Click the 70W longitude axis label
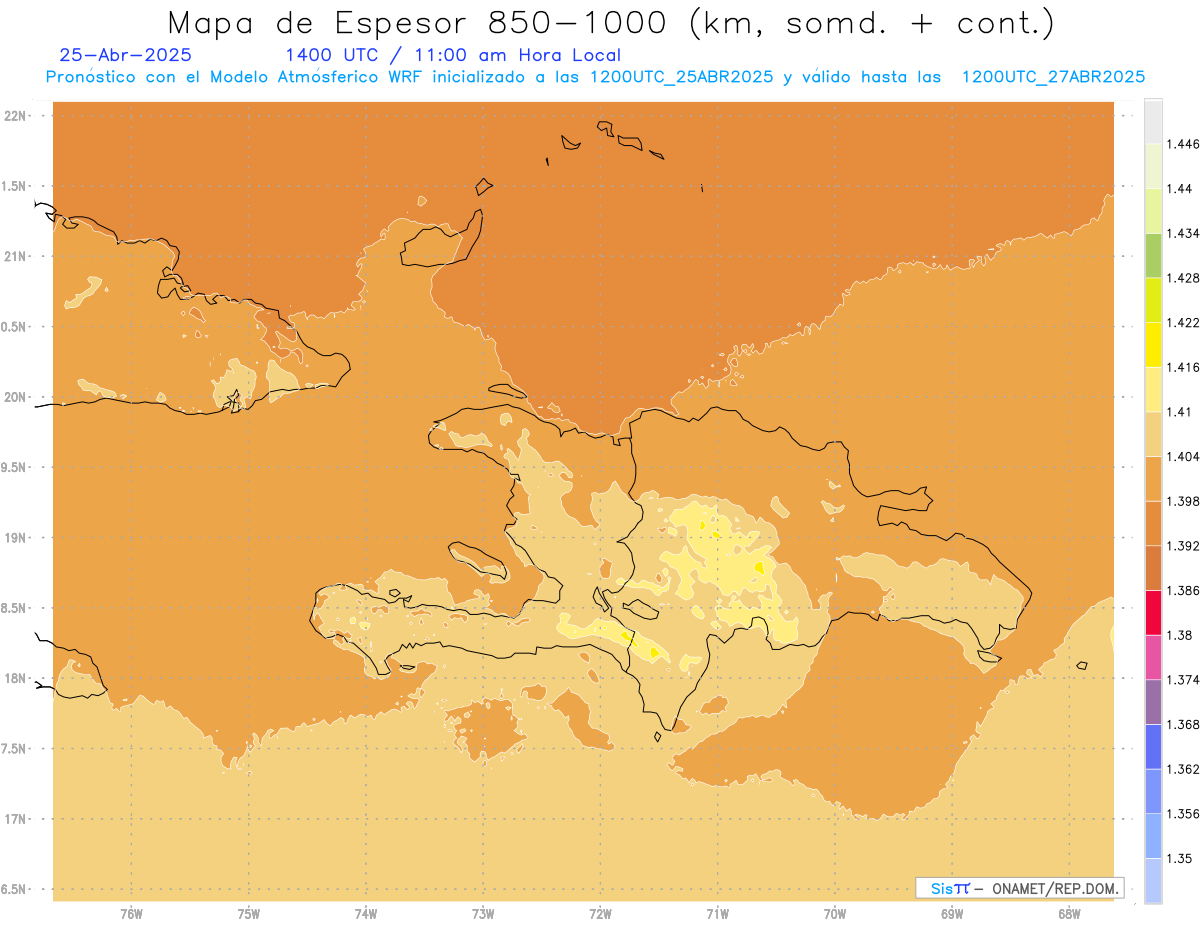Viewport: 1200px width, 927px height. 834,914
